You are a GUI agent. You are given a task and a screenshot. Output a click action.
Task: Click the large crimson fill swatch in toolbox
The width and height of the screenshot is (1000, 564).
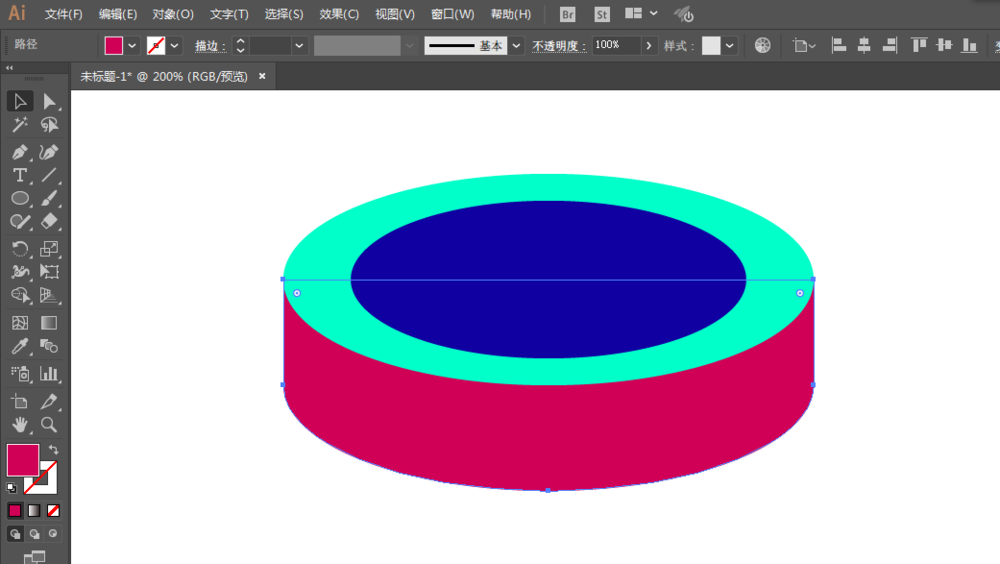click(x=22, y=460)
